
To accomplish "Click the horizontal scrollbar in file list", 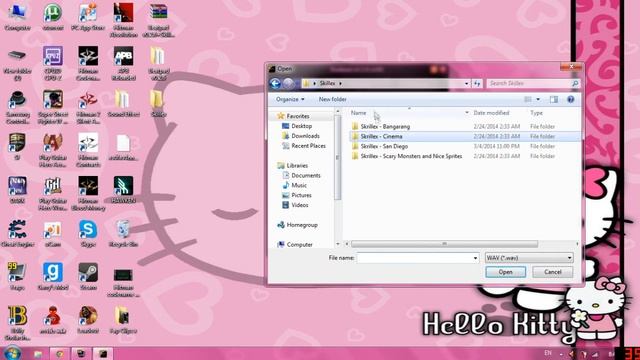I will point(444,244).
